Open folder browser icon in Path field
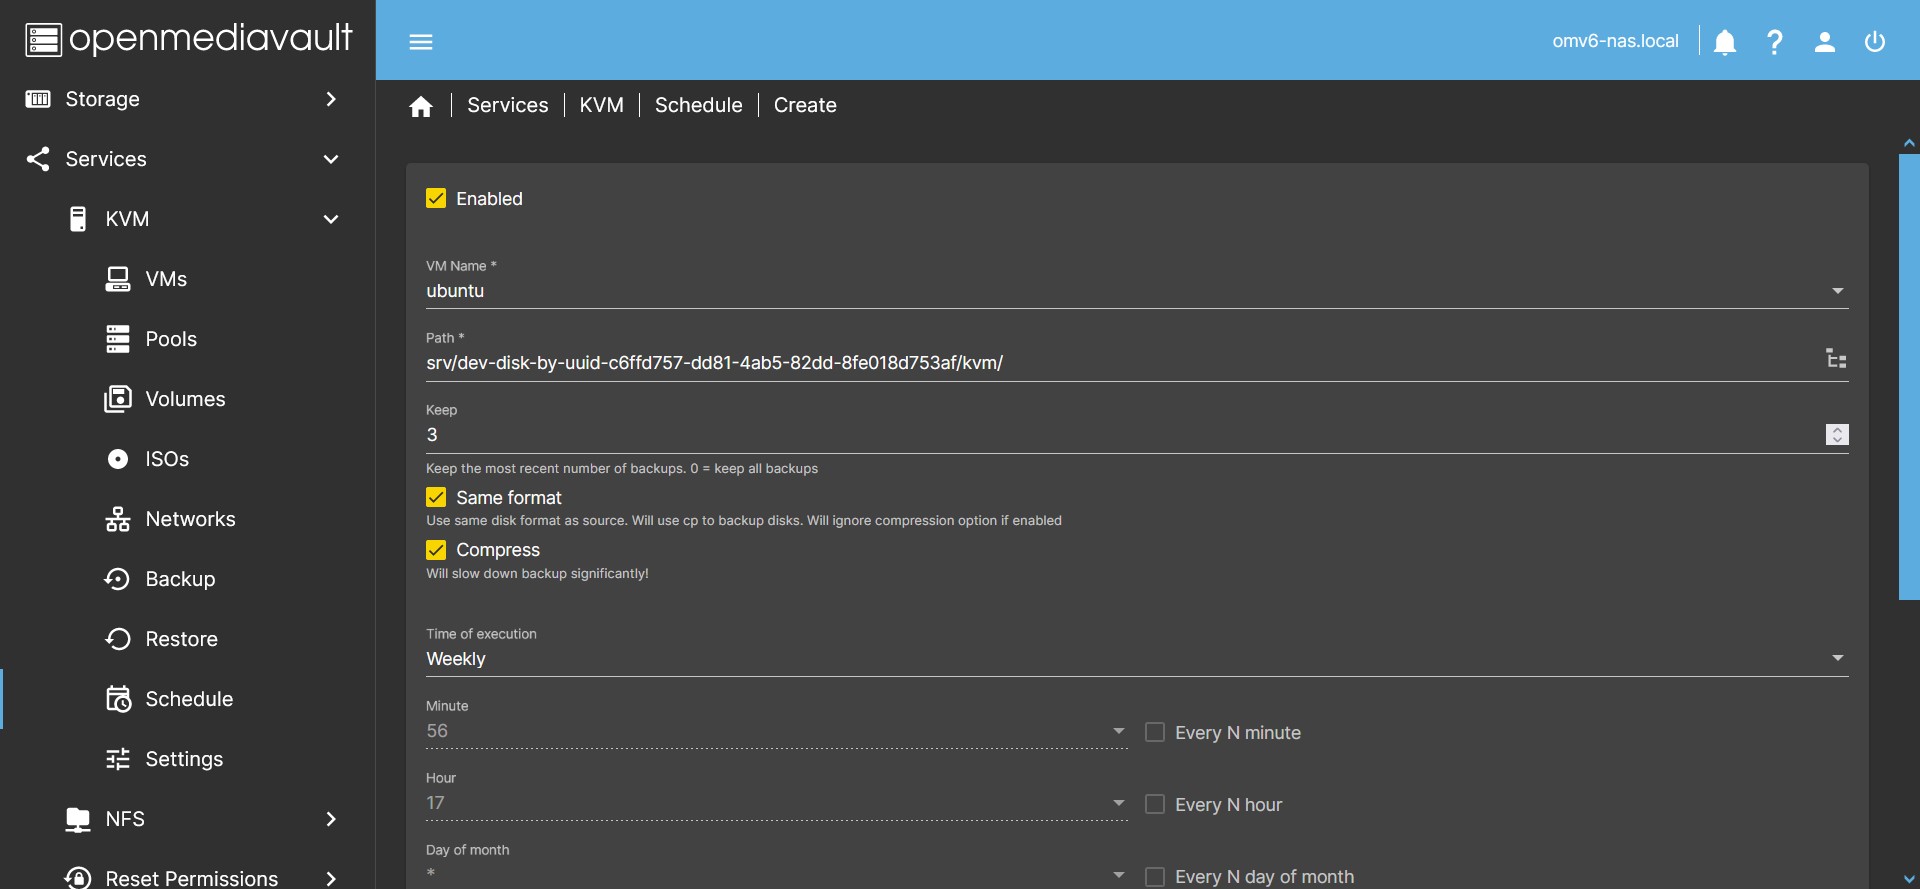Image resolution: width=1920 pixels, height=889 pixels. tap(1836, 359)
